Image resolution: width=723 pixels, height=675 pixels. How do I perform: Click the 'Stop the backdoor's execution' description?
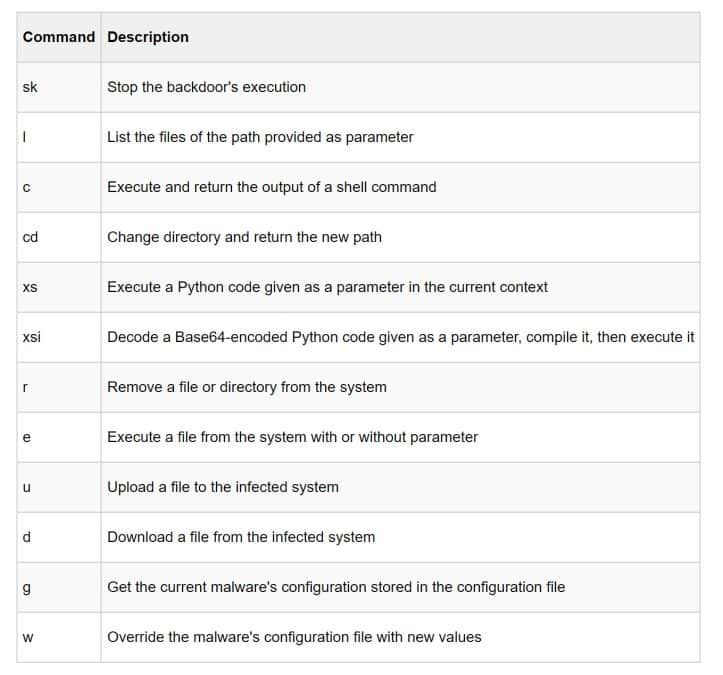(207, 87)
